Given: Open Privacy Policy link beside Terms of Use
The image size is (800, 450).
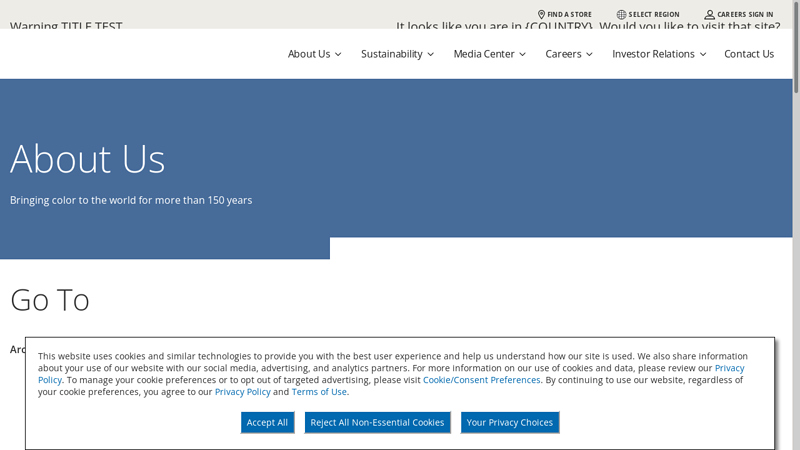Looking at the screenshot, I should (x=242, y=392).
